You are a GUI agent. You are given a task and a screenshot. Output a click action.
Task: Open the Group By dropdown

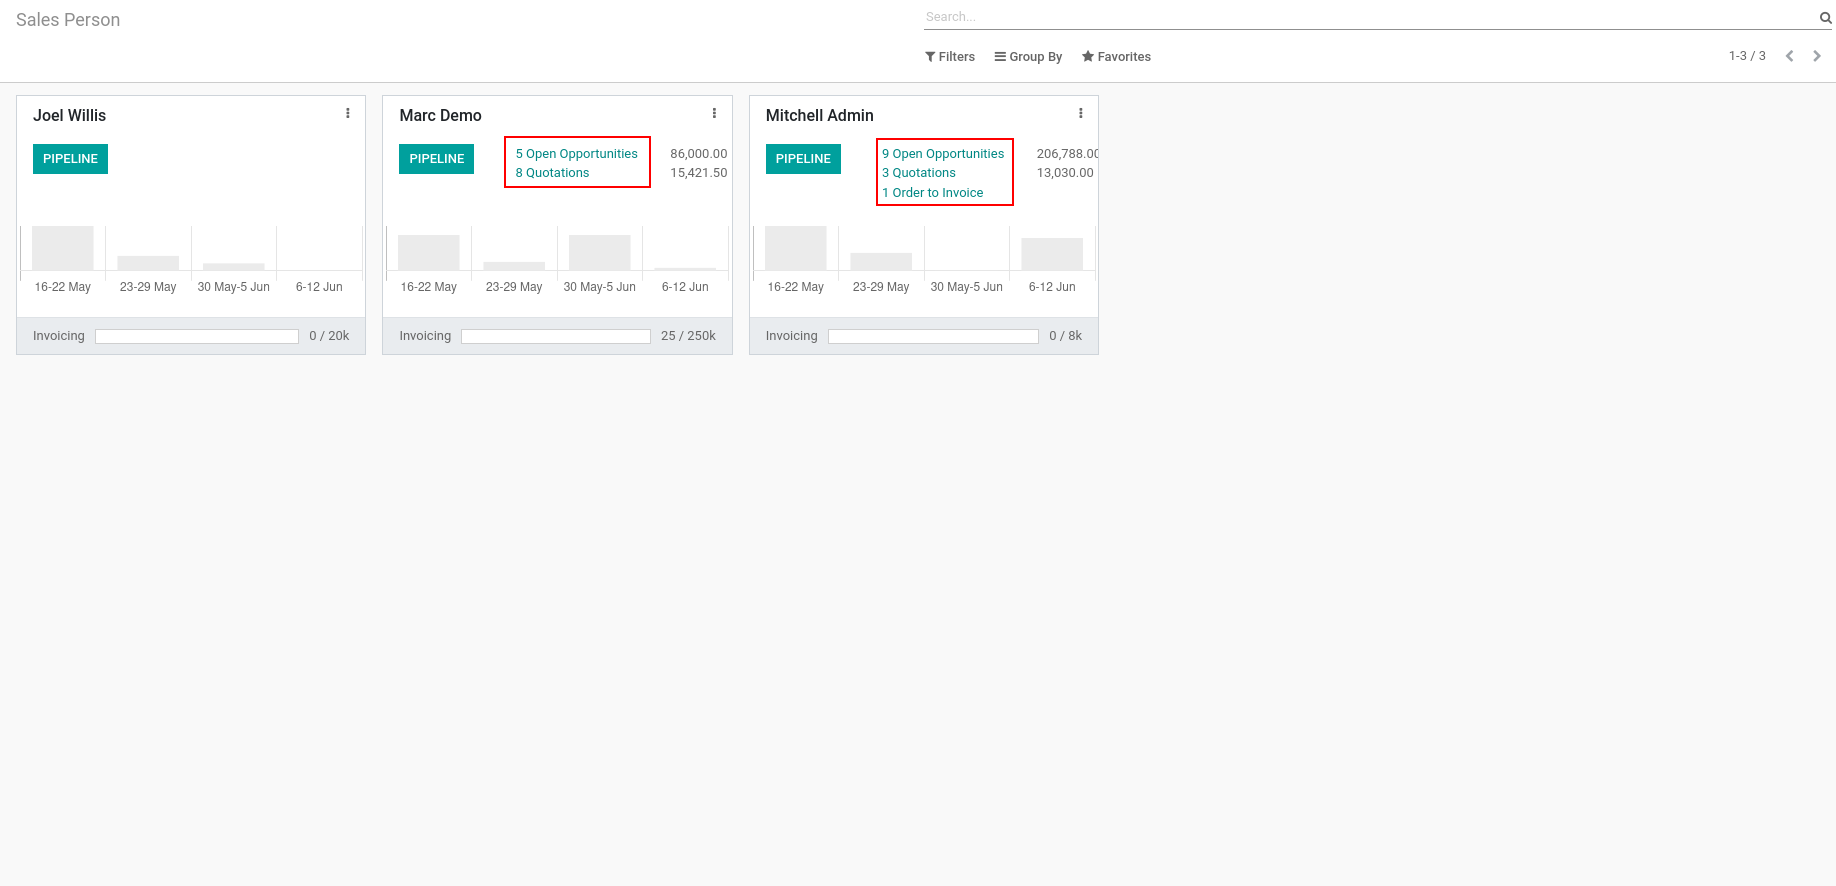click(x=1028, y=57)
